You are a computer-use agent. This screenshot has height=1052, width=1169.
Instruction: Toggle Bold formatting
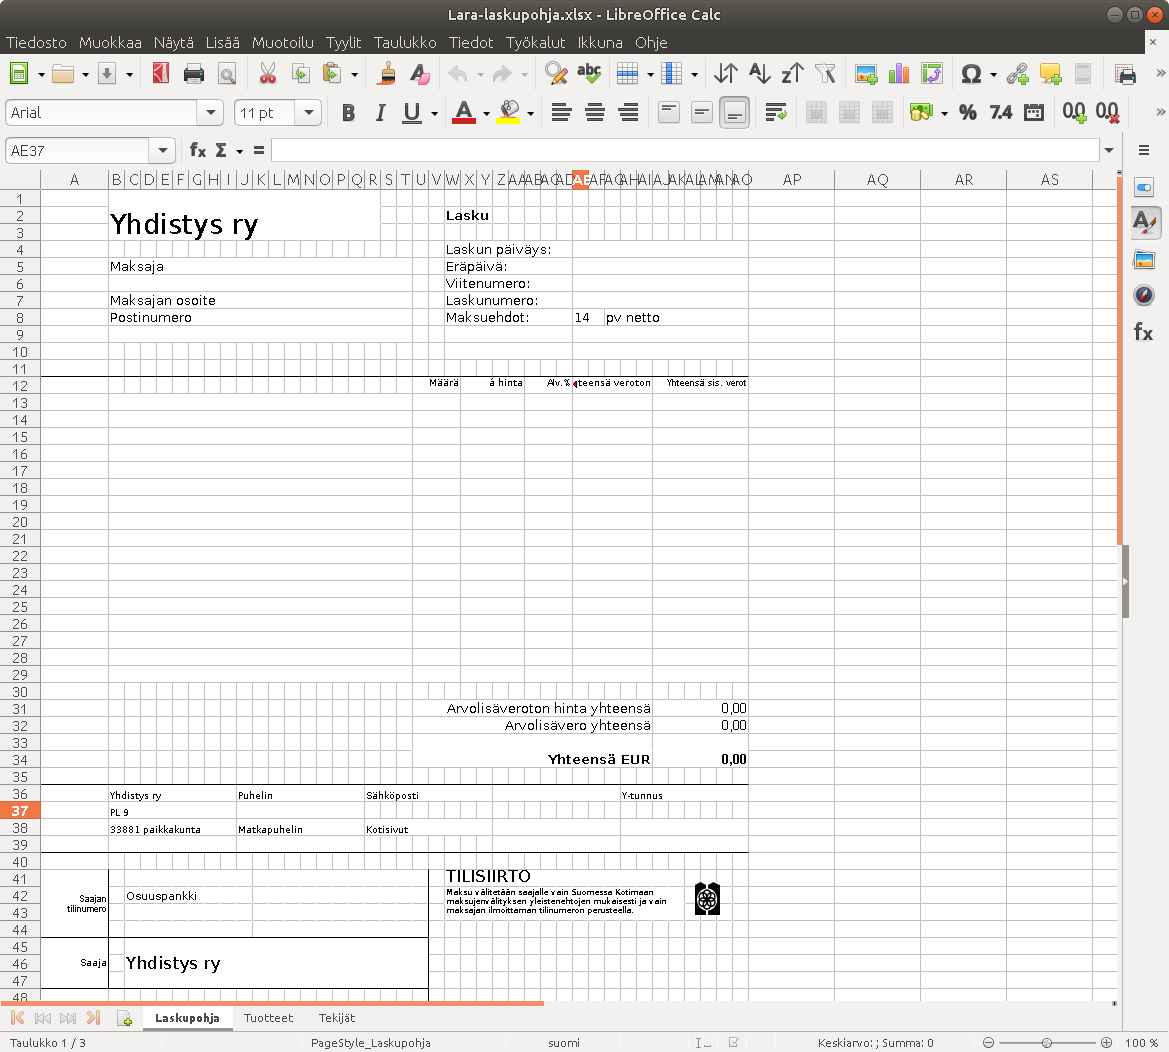(348, 113)
